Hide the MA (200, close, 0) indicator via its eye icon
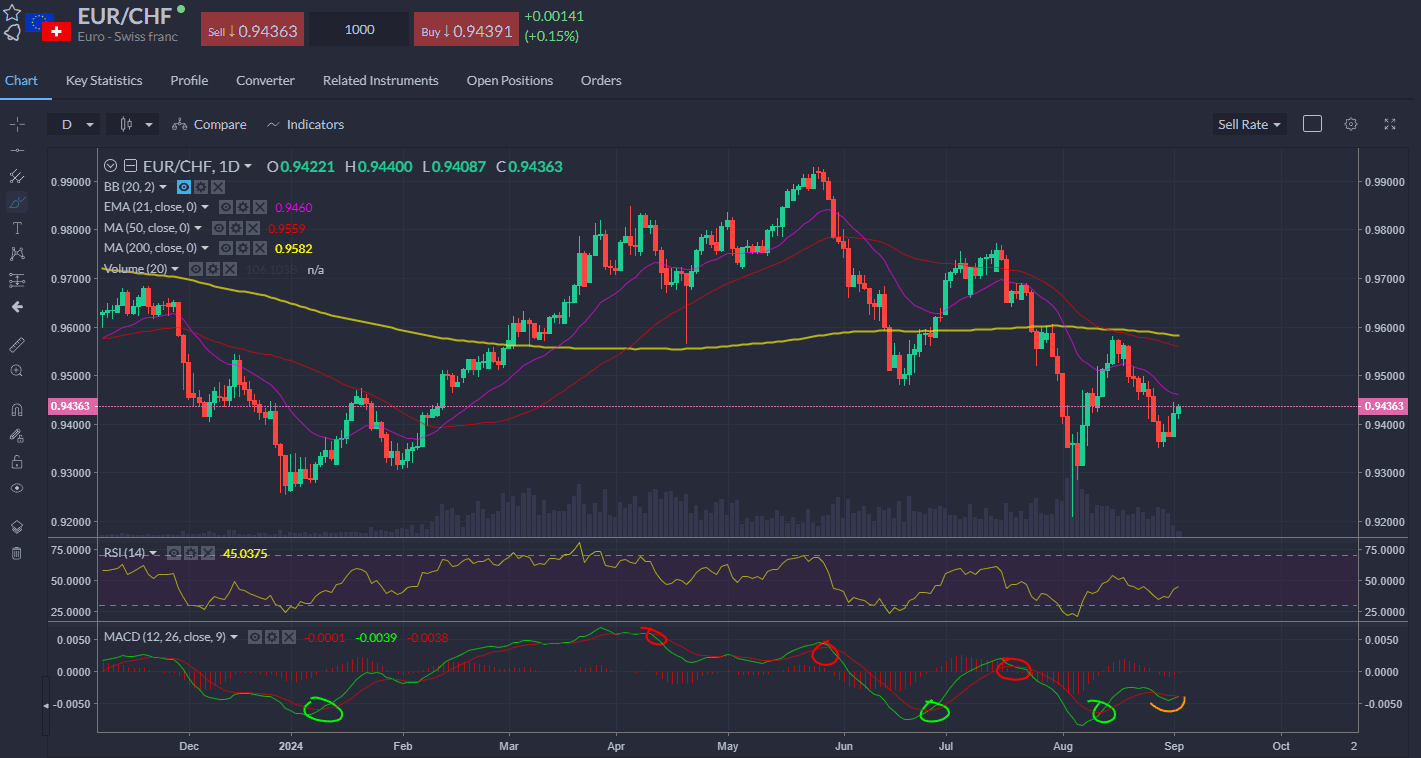Viewport: 1421px width, 758px height. click(x=226, y=248)
